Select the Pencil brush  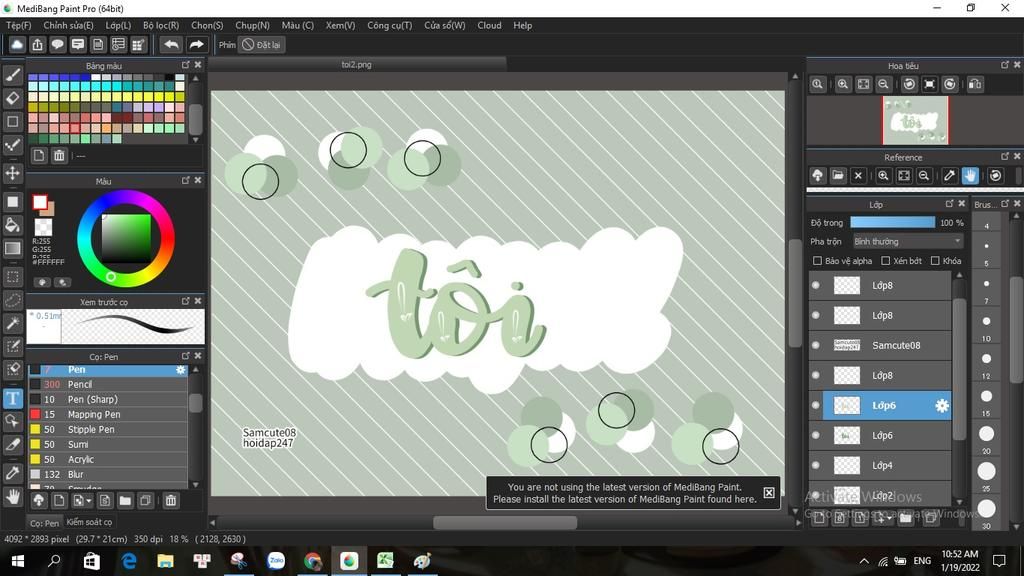[x=108, y=385]
